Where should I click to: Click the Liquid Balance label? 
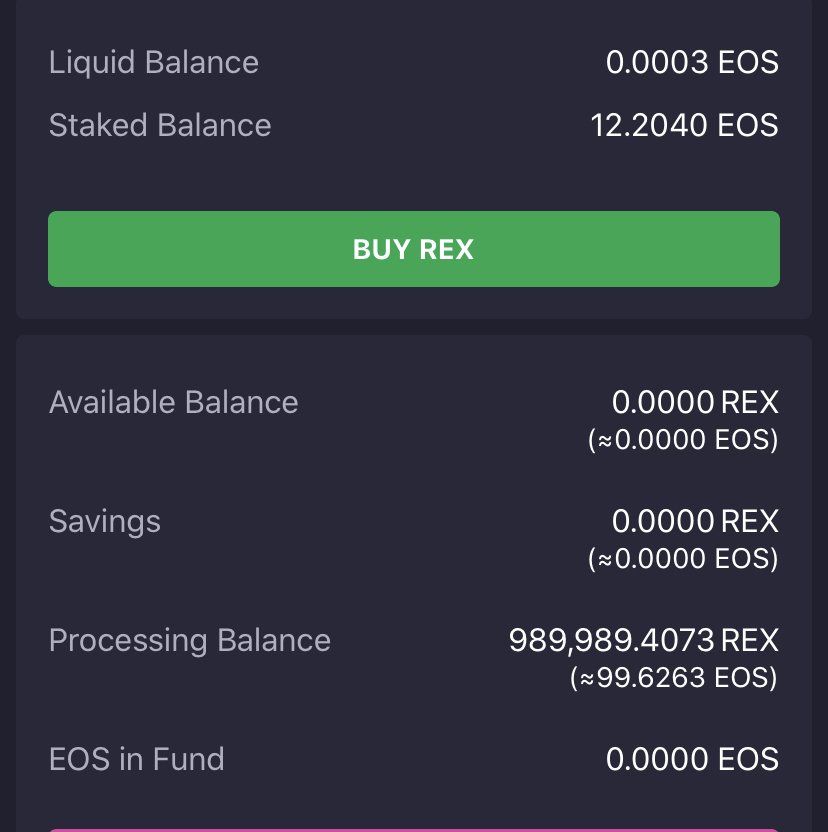pos(154,62)
